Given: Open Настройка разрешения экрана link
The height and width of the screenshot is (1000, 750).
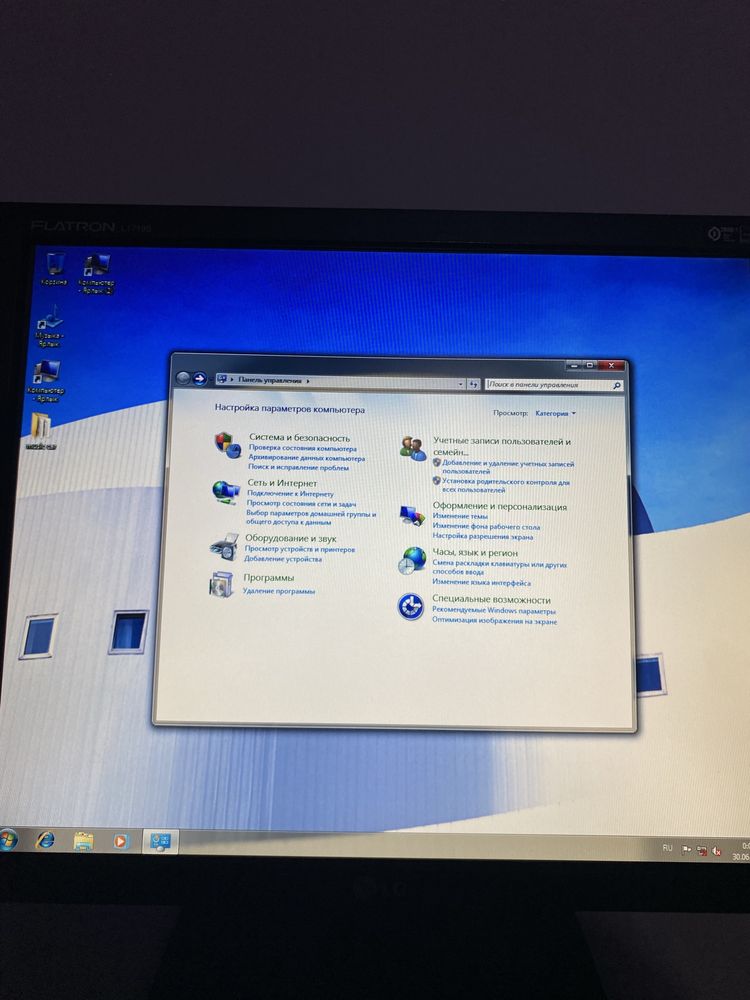Looking at the screenshot, I should pyautogui.click(x=483, y=536).
